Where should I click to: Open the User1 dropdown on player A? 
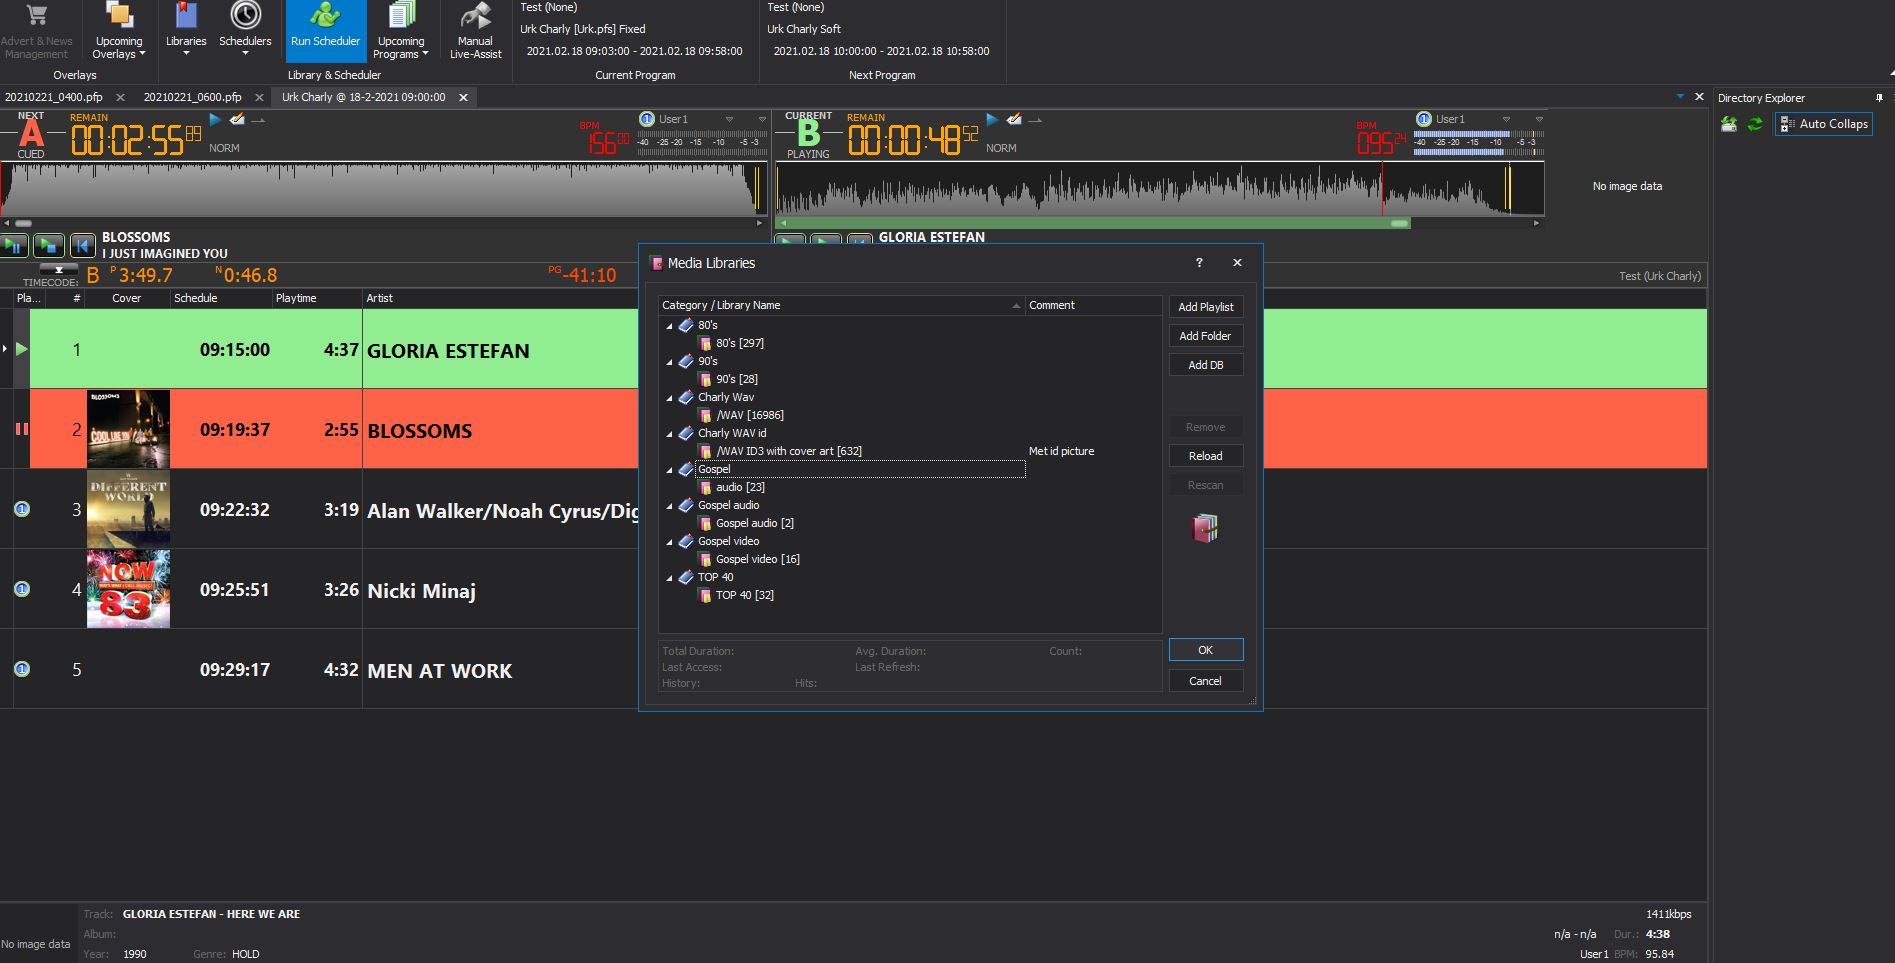click(x=729, y=119)
